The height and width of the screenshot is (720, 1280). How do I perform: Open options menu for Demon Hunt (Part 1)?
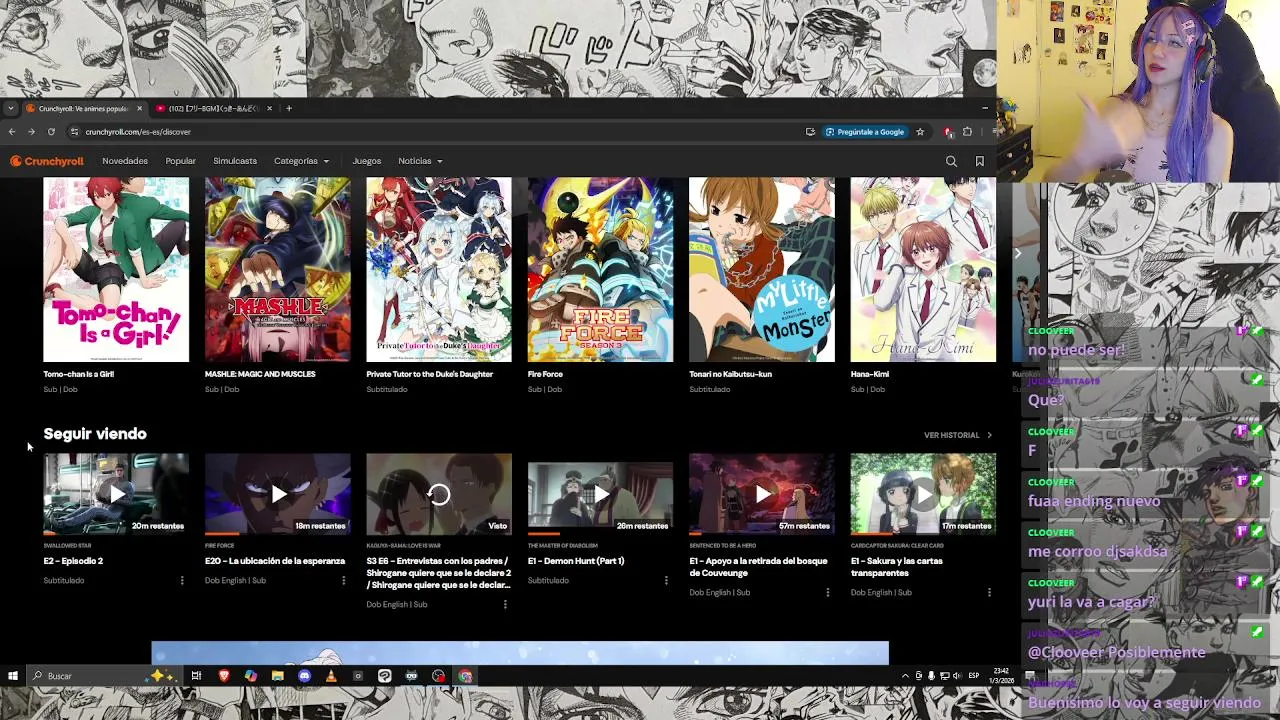click(x=666, y=580)
